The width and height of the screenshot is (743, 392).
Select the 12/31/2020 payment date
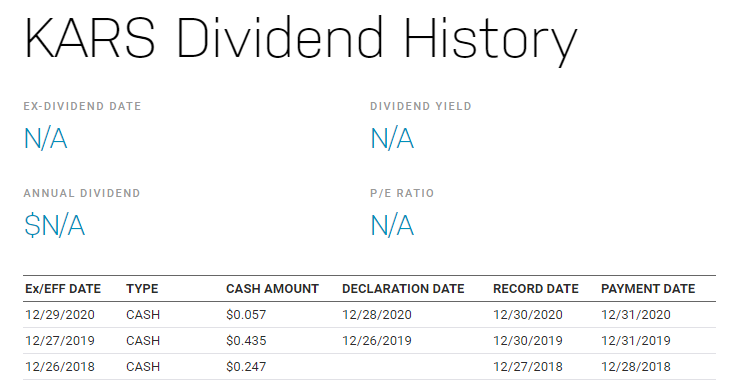click(636, 315)
